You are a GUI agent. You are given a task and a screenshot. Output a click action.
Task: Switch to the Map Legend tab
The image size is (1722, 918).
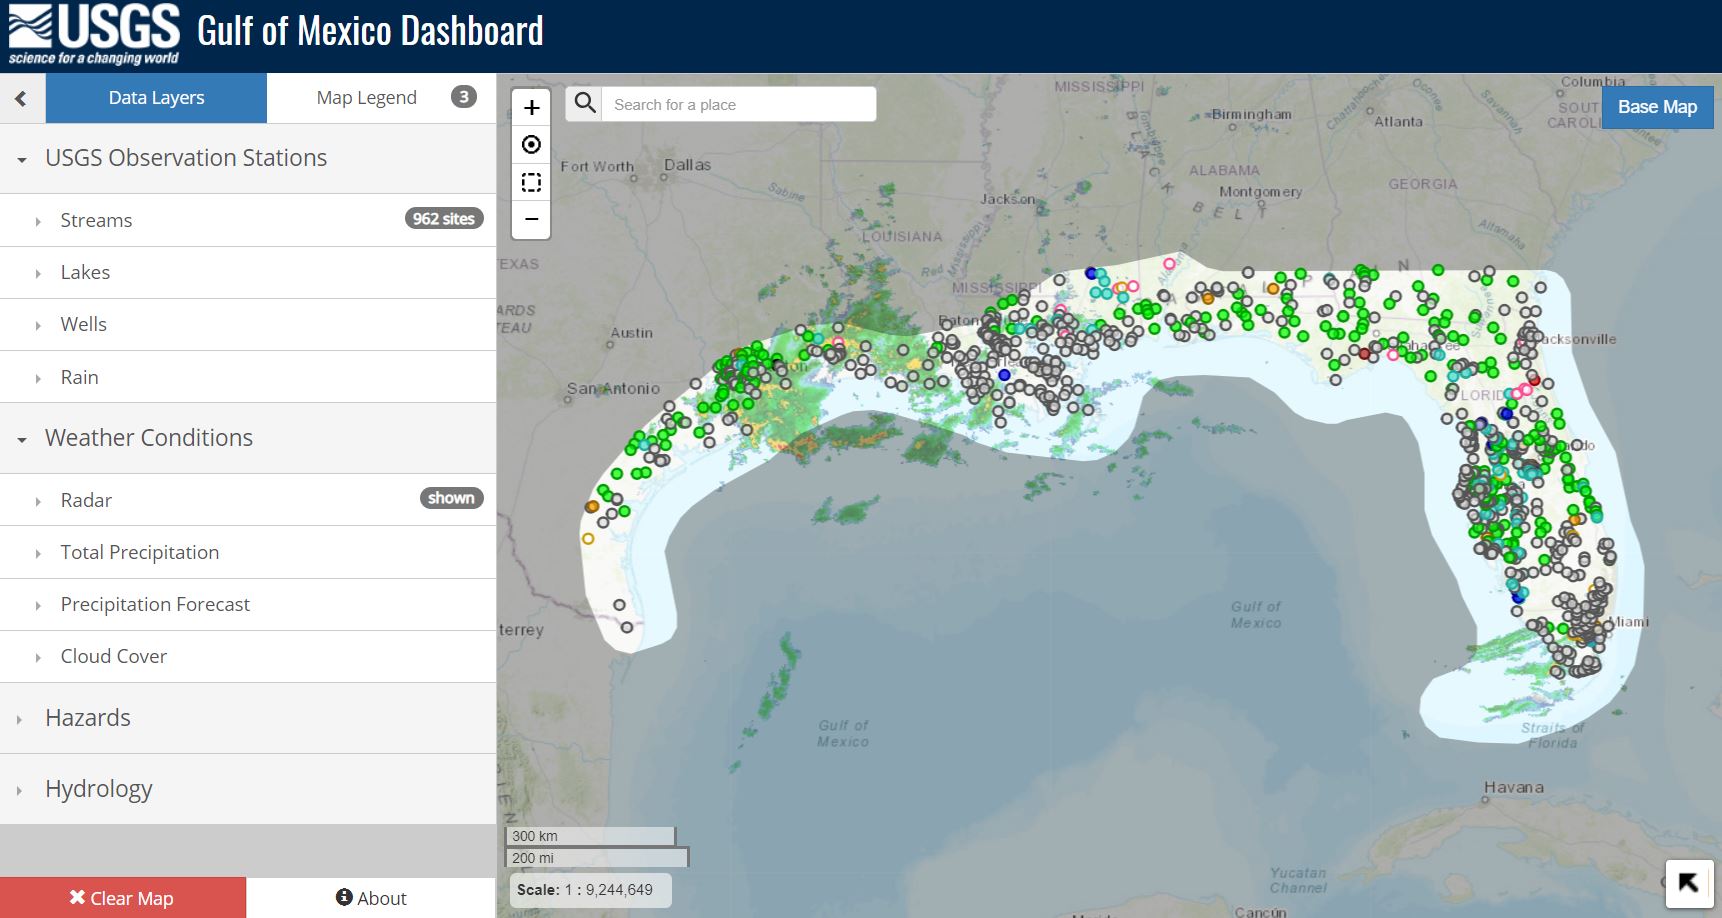(x=366, y=98)
